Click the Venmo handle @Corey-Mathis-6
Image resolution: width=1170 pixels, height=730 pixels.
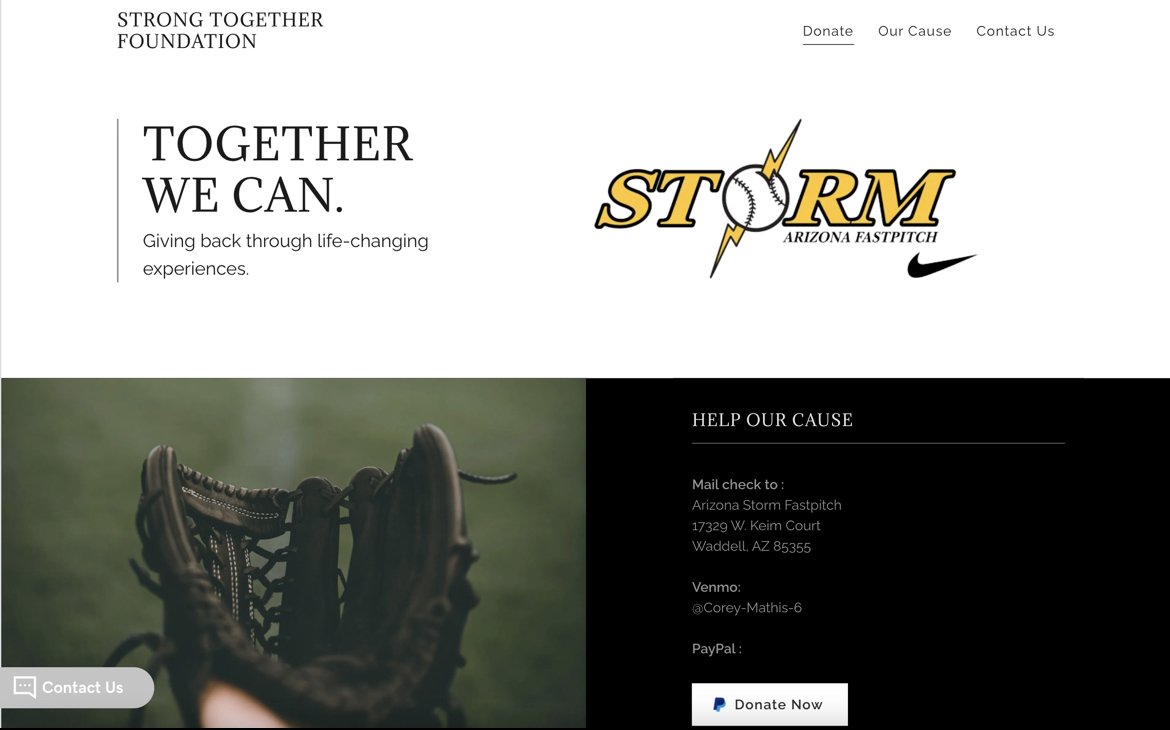coord(747,608)
